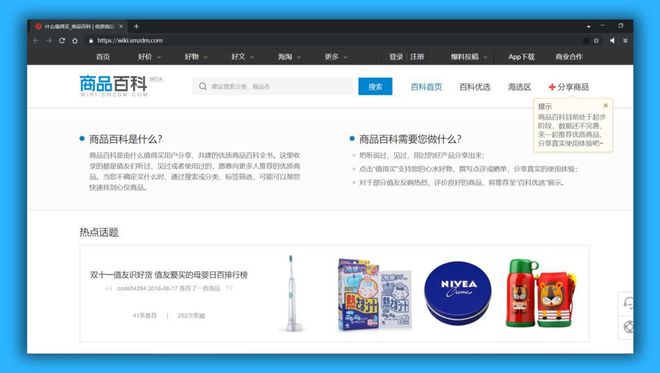Click the browser back arrow

36,40
